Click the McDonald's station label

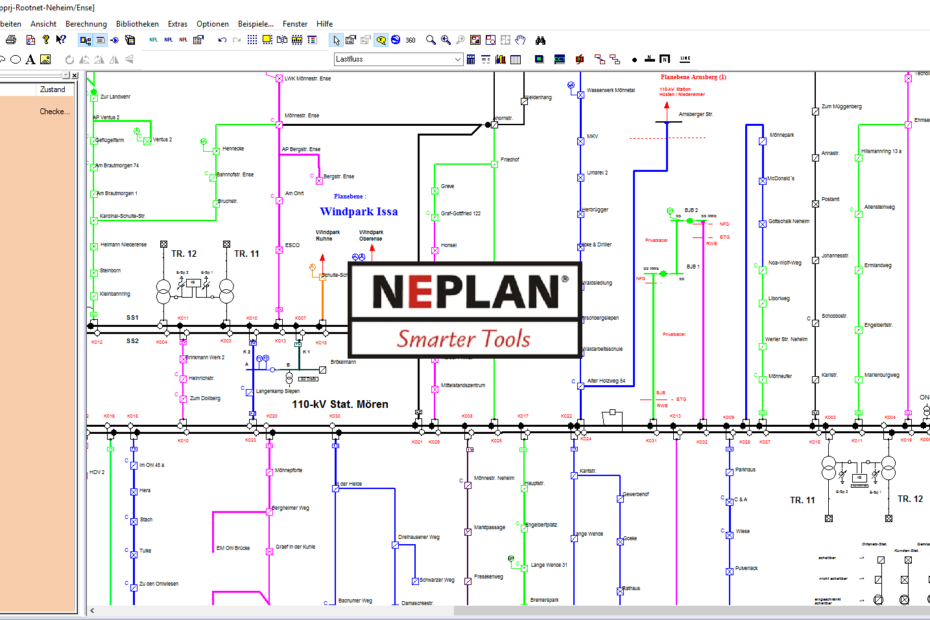tap(781, 178)
